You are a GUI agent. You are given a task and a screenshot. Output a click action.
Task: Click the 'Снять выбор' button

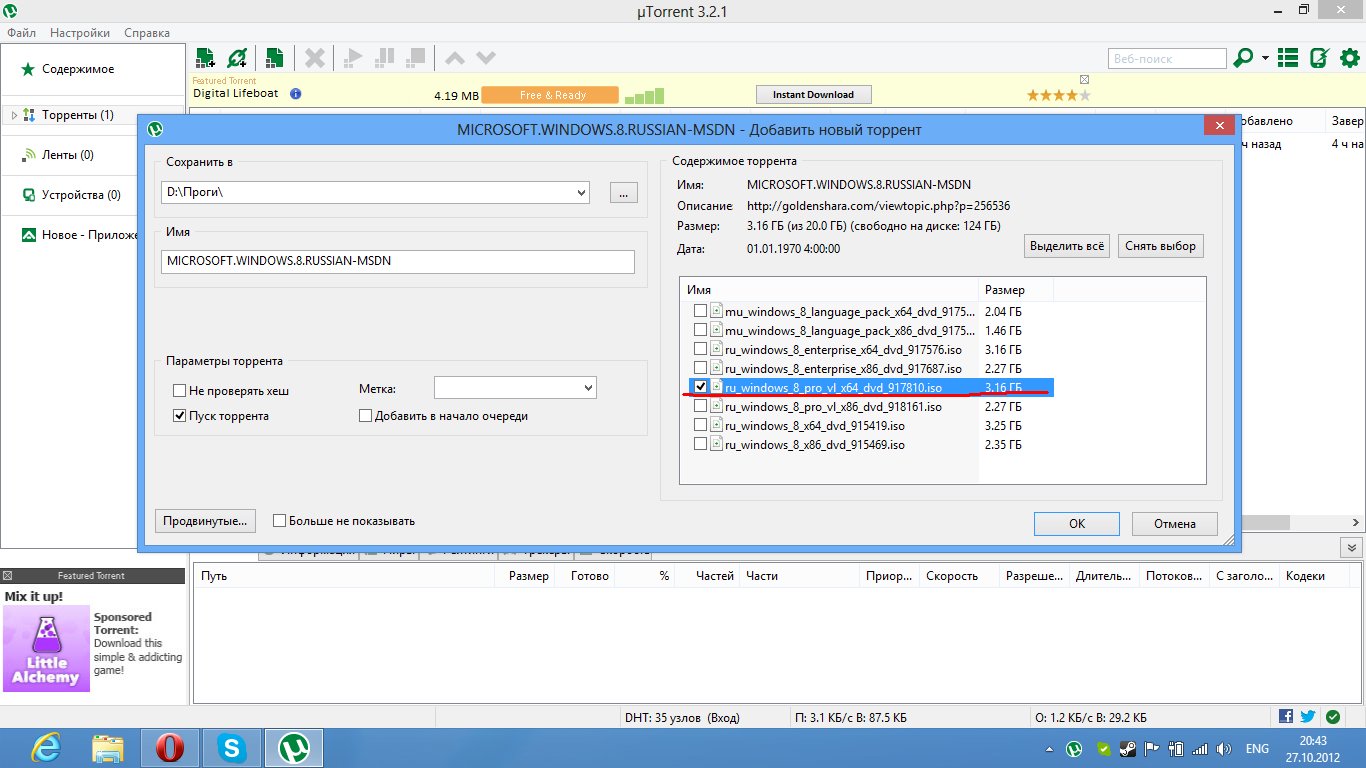click(1160, 246)
